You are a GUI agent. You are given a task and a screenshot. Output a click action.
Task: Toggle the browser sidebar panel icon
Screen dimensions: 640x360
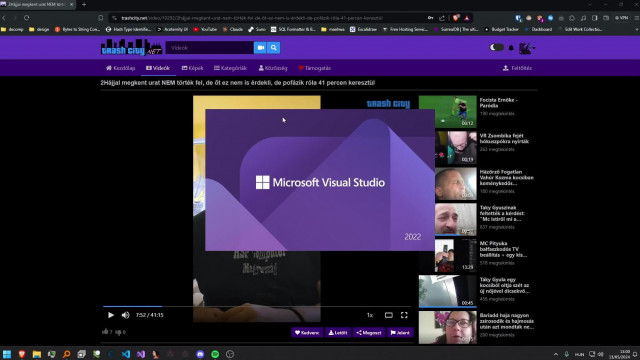[x=595, y=18]
